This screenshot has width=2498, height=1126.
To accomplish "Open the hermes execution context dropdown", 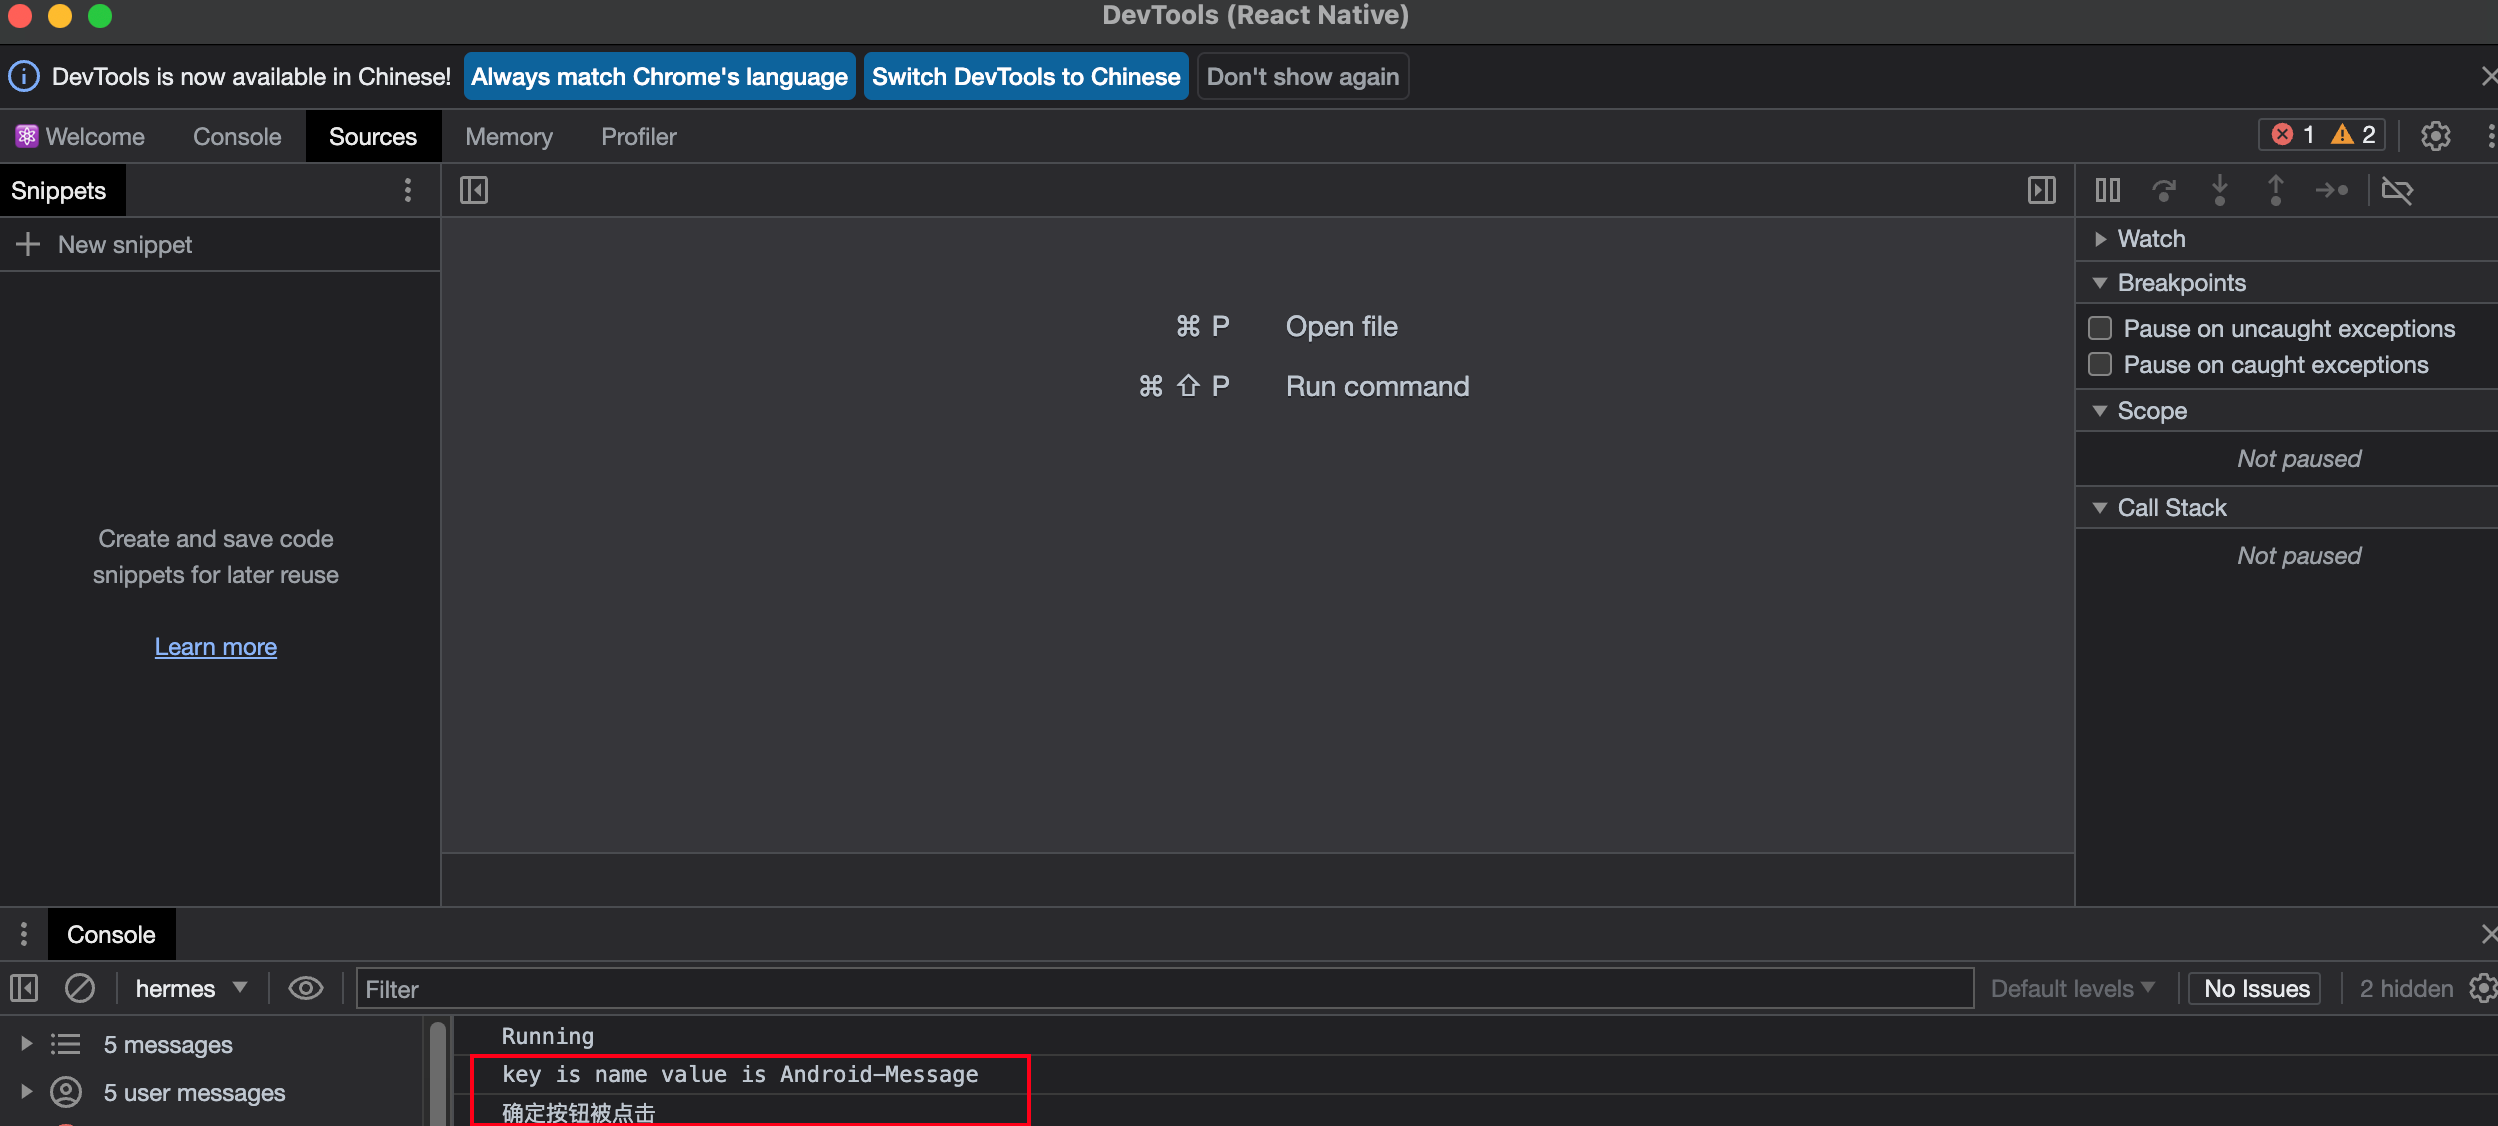I will coord(190,988).
